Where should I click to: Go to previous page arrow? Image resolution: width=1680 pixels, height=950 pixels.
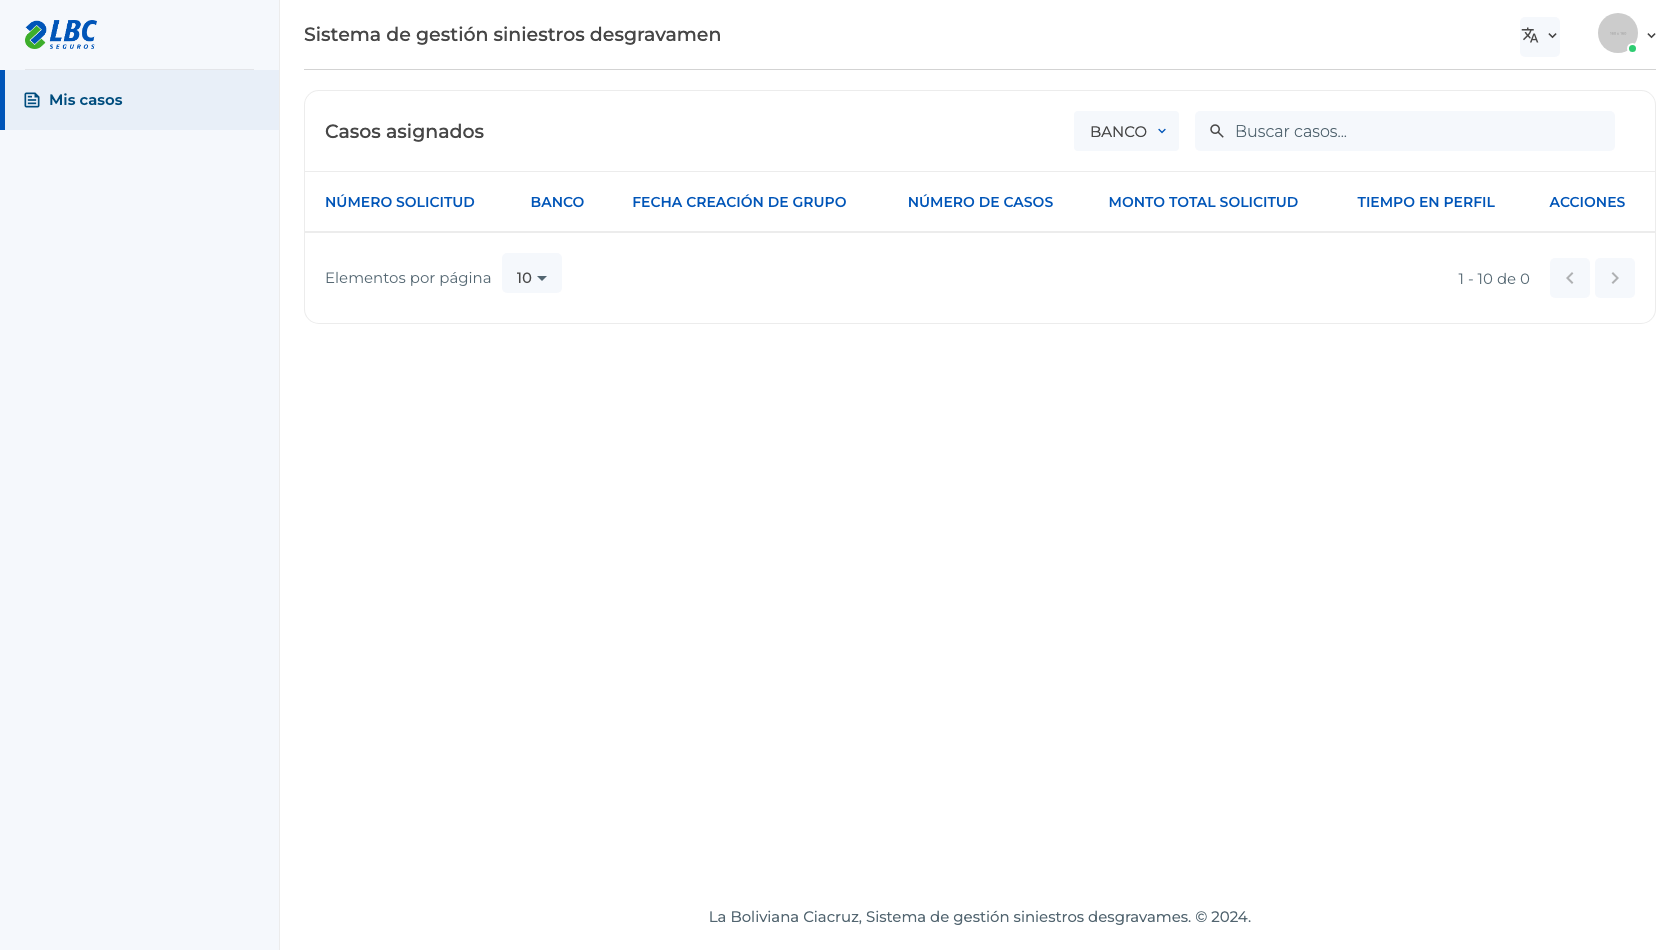click(x=1570, y=278)
